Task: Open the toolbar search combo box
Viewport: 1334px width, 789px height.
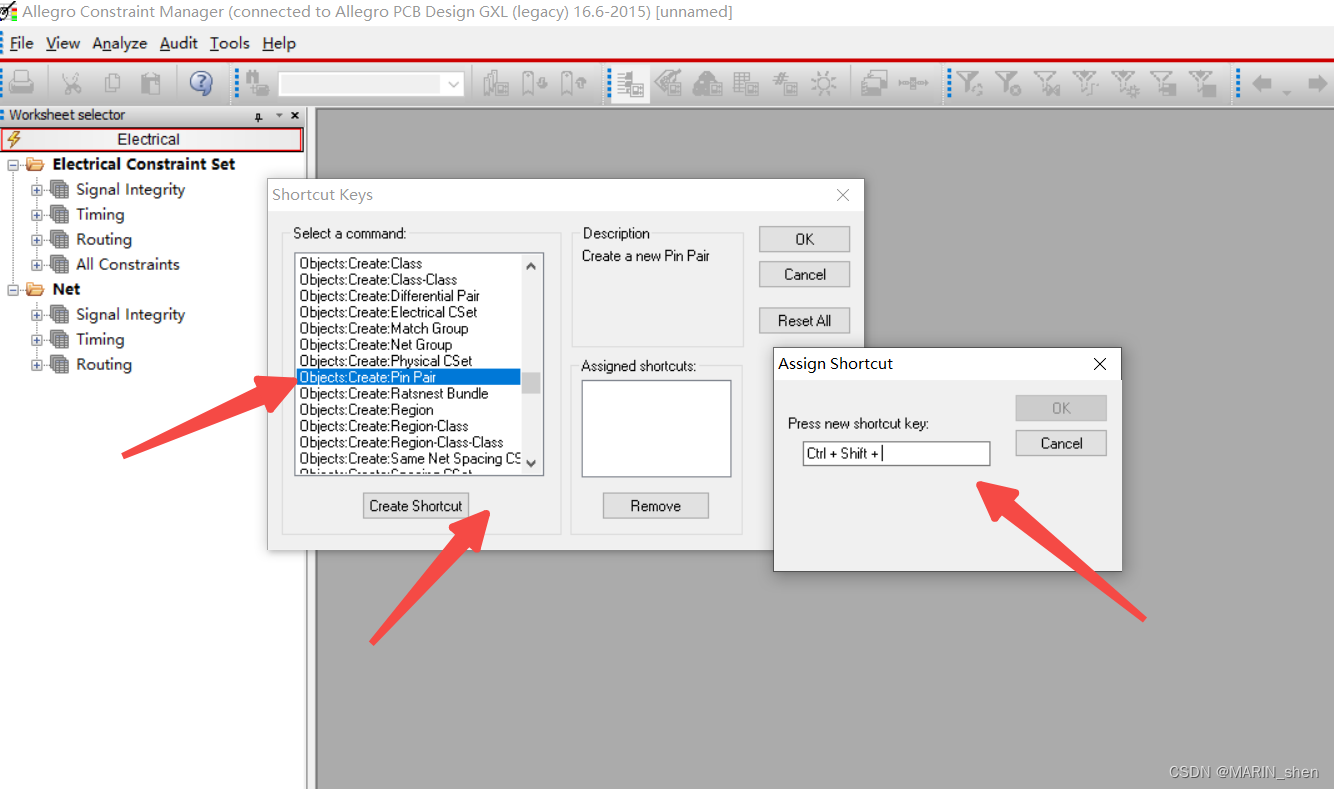Action: tap(371, 84)
